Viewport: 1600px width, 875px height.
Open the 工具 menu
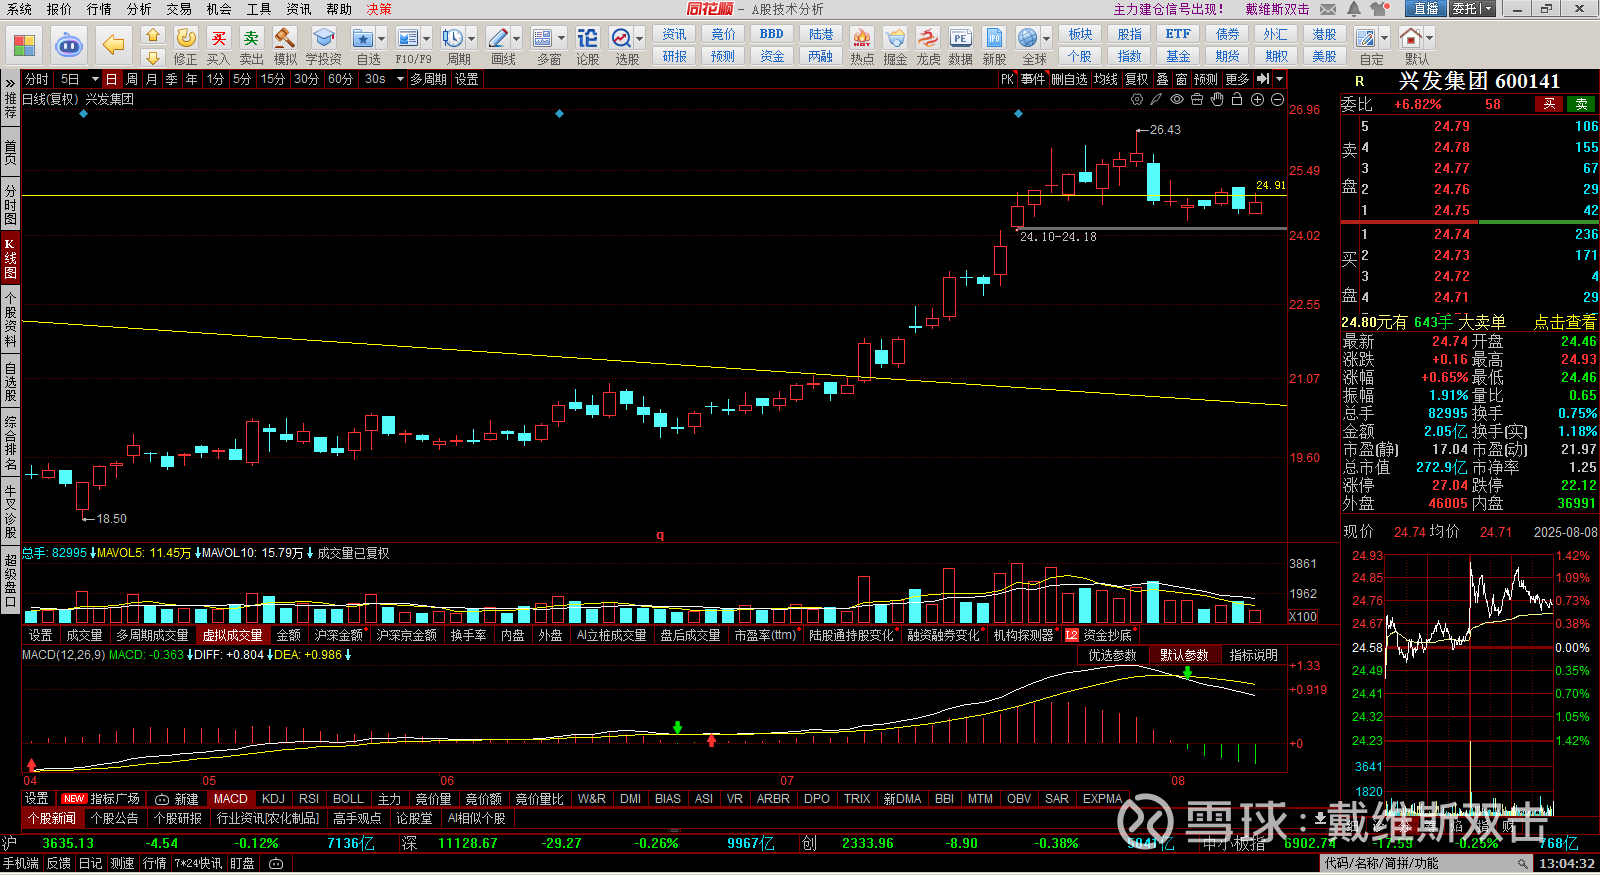click(x=259, y=9)
